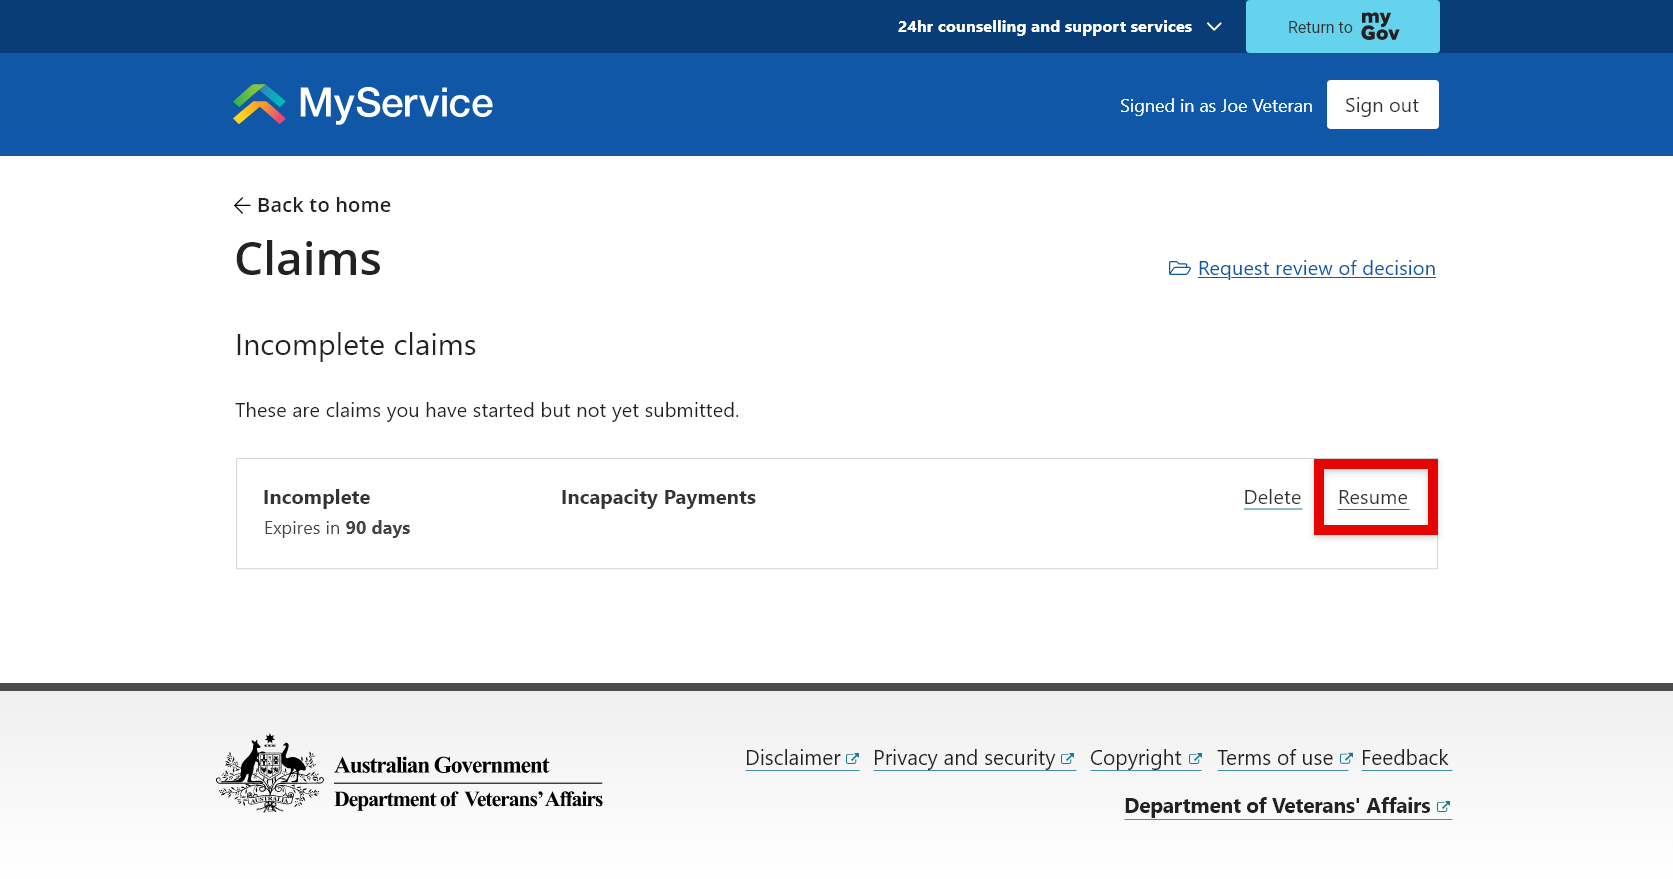Resume the Incapacity Payments claim
This screenshot has width=1673, height=879.
tap(1372, 498)
